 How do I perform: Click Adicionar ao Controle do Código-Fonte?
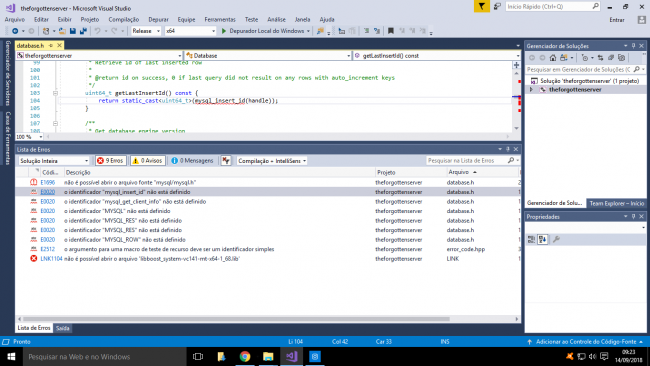click(586, 342)
